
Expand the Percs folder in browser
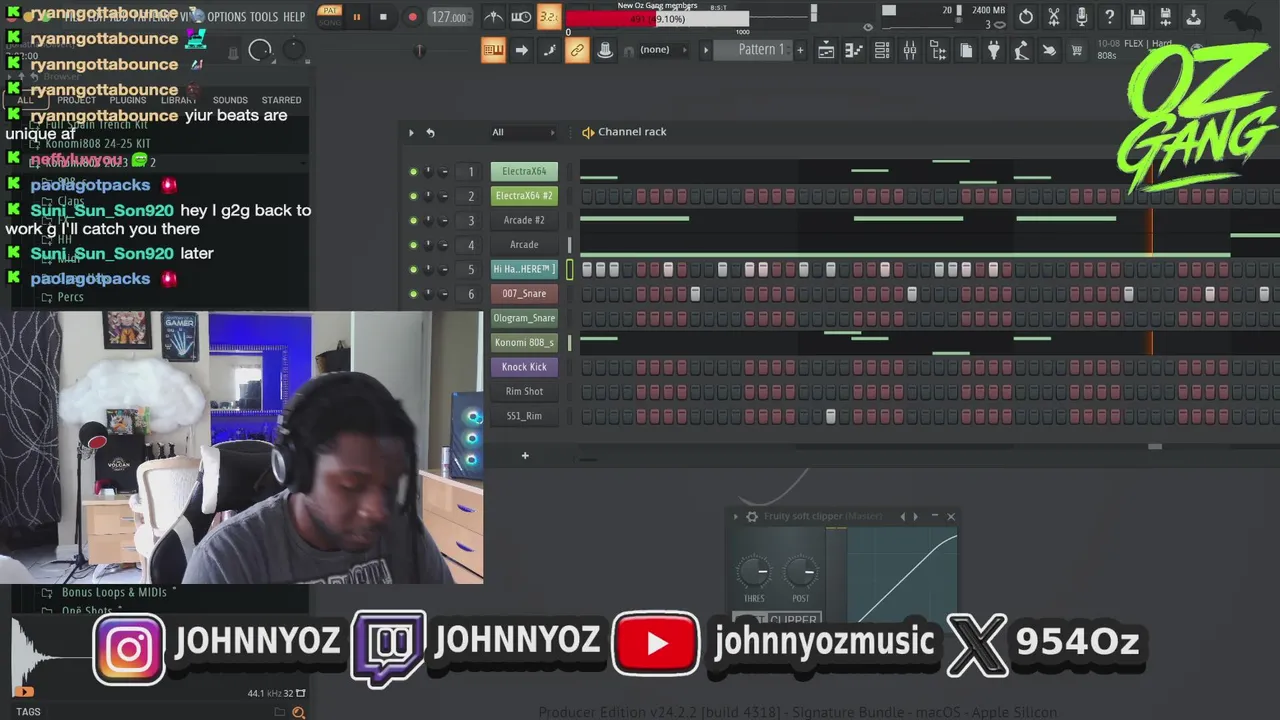pyautogui.click(x=70, y=297)
